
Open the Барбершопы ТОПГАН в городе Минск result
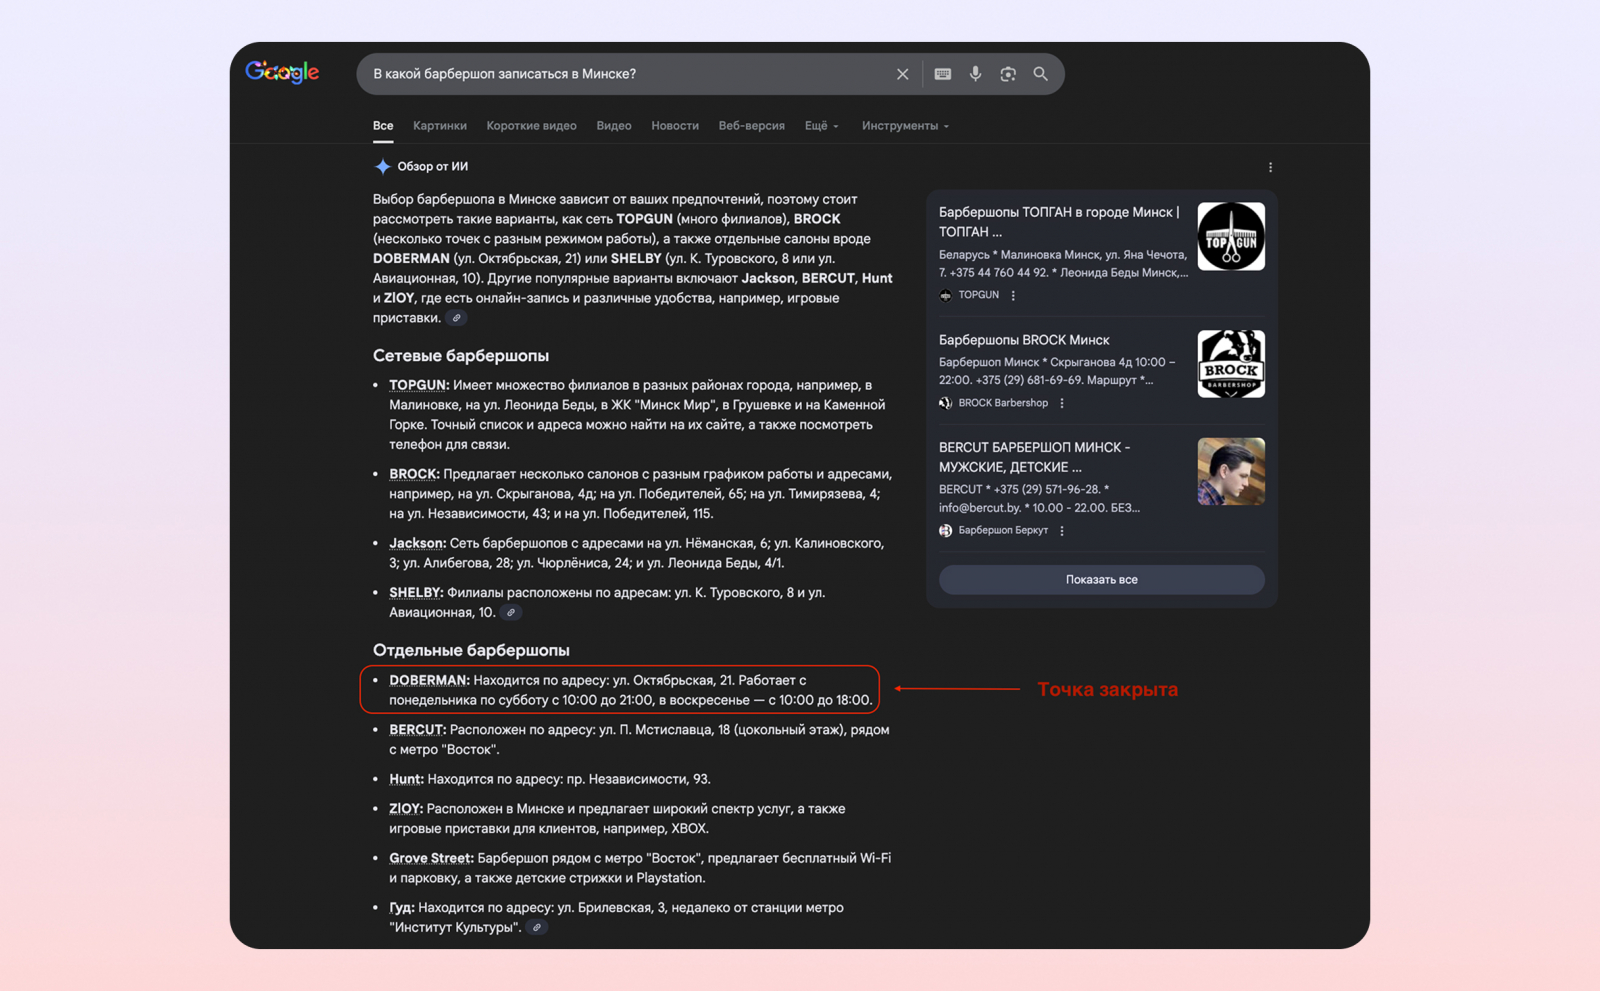pos(1060,222)
